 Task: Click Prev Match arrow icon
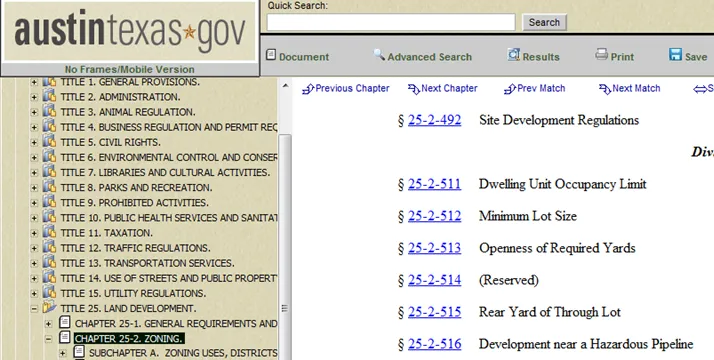(510, 89)
